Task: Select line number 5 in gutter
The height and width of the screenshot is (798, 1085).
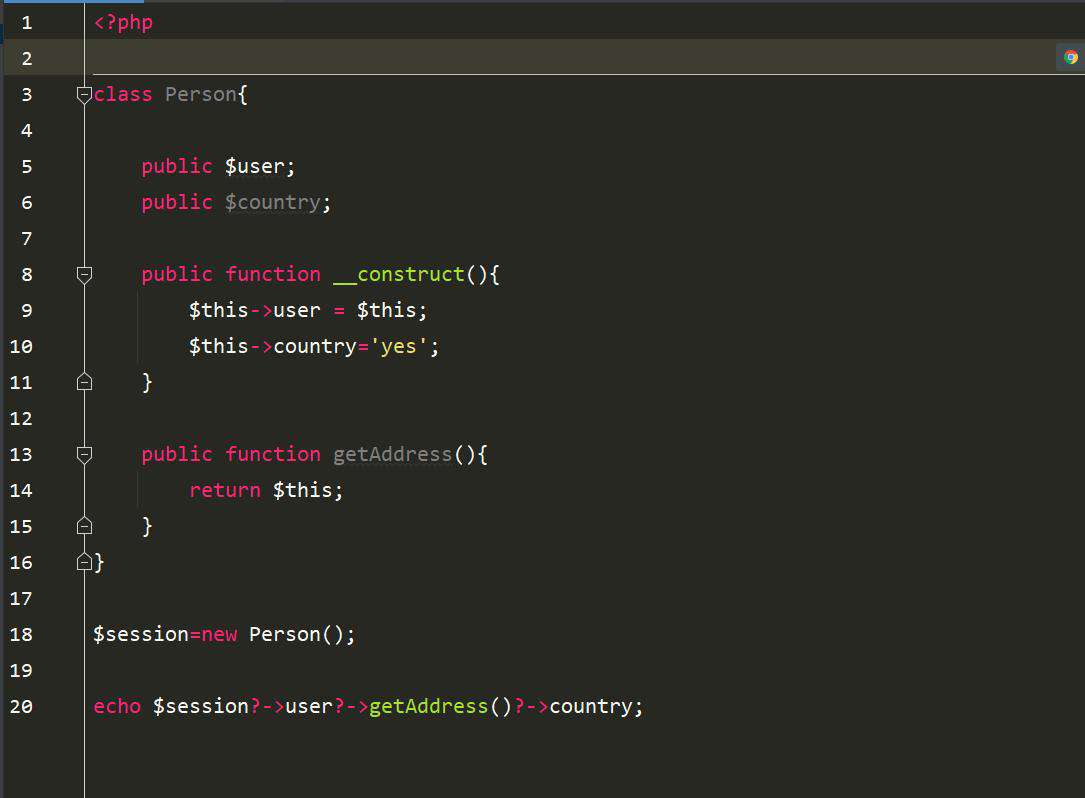Action: tap(26, 167)
